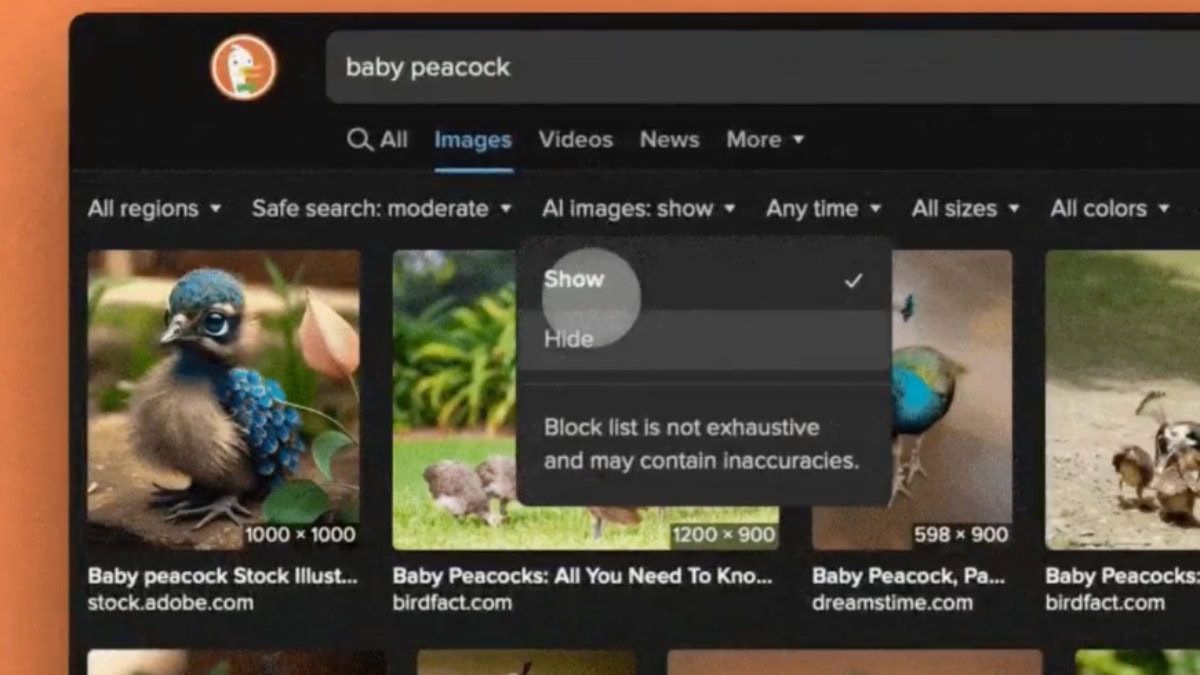Open the Videos tab

[576, 140]
